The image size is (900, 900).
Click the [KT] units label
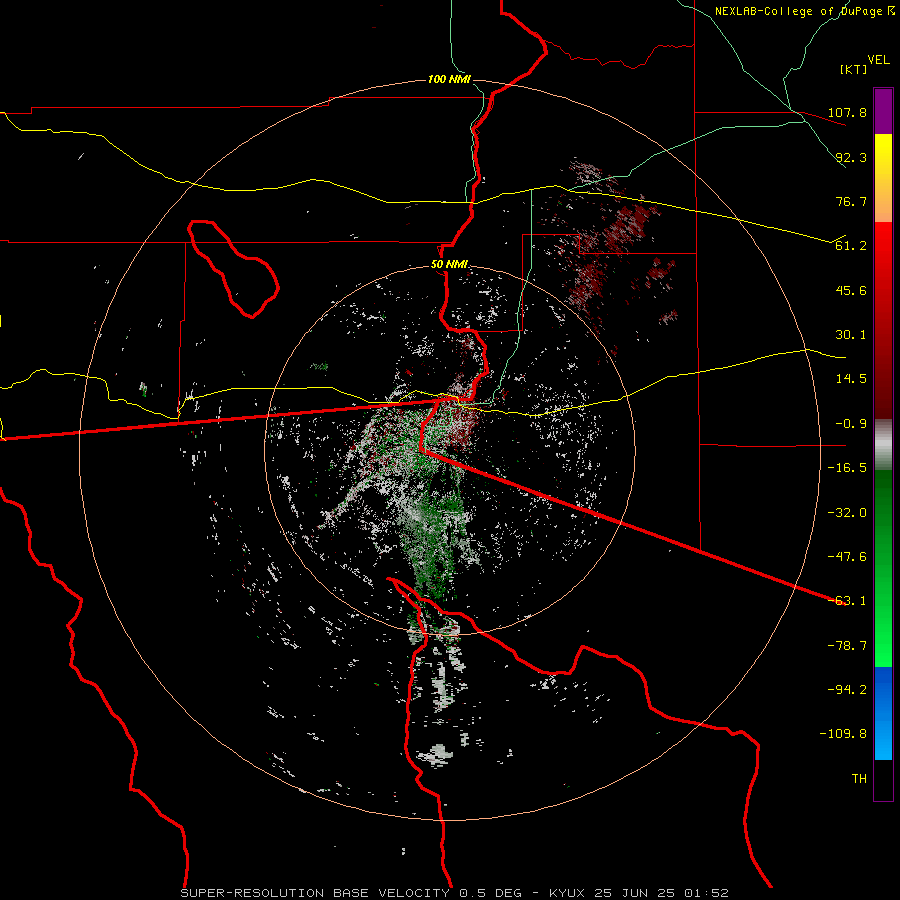point(854,69)
